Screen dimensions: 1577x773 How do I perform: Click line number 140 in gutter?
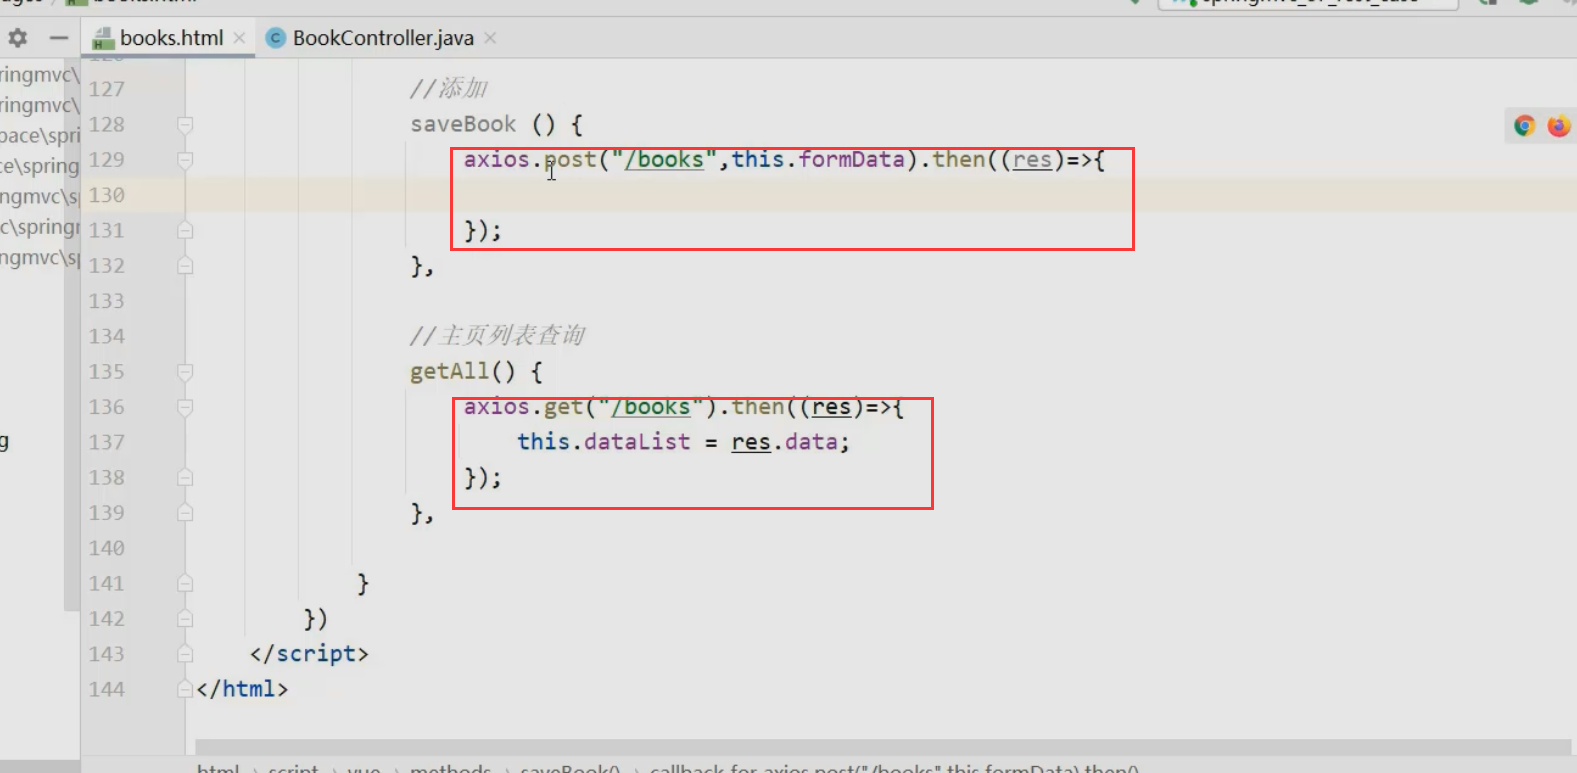[107, 548]
